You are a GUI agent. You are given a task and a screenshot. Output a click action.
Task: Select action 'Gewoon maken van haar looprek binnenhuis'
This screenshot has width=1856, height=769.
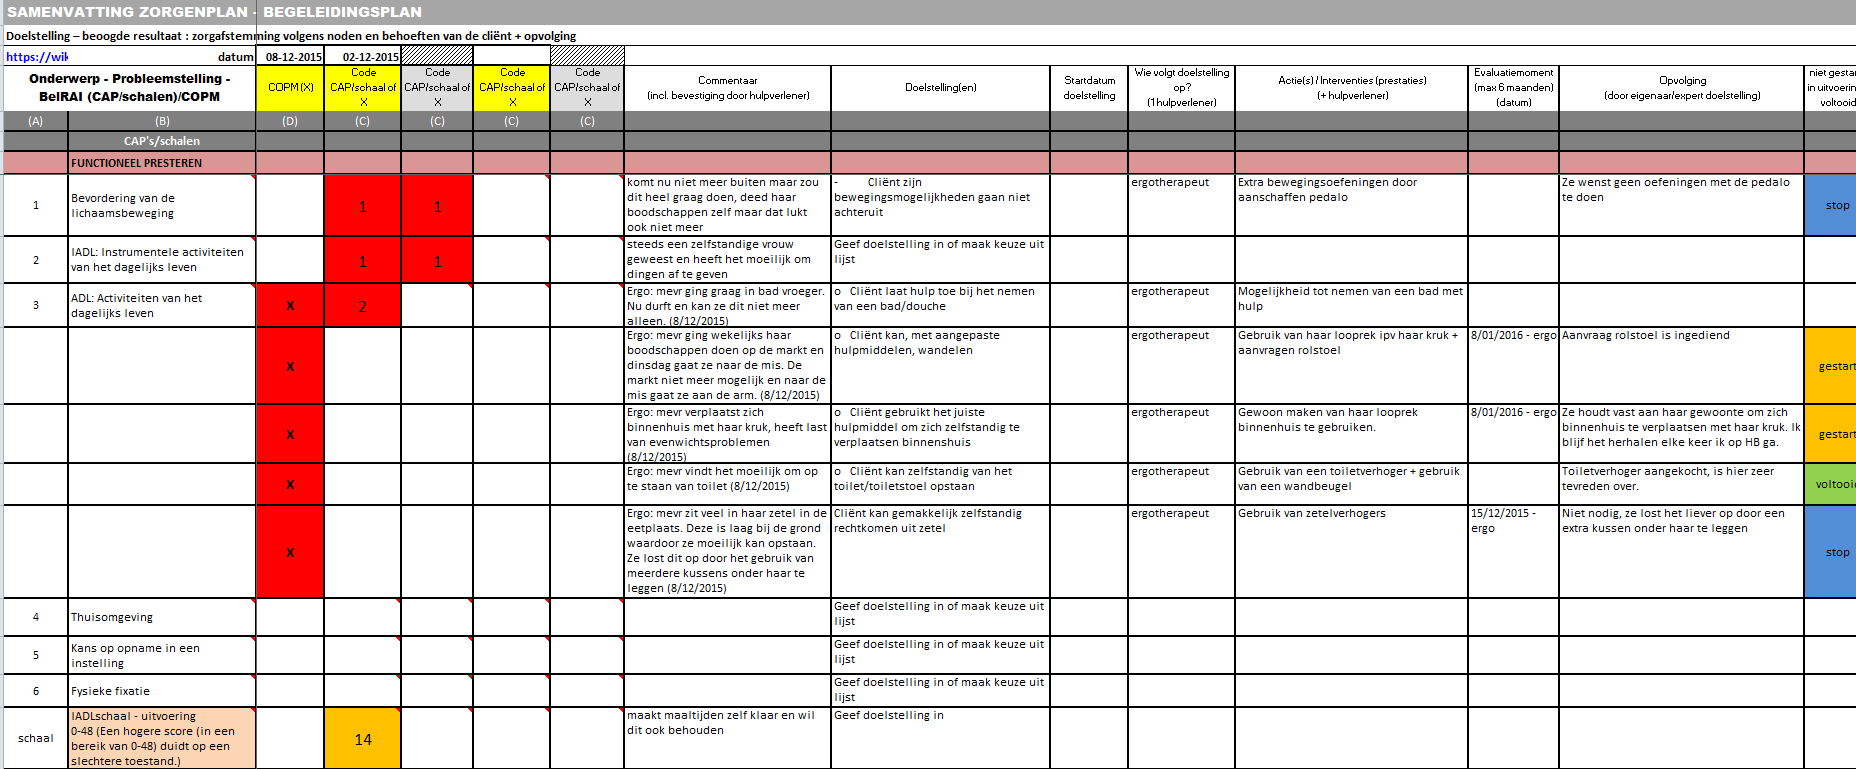[x=1352, y=434]
